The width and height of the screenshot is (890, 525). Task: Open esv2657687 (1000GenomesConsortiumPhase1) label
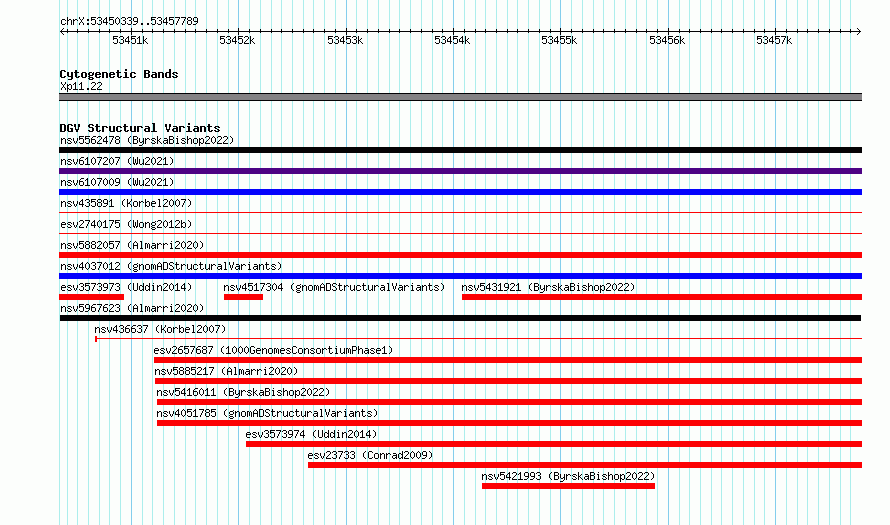pos(274,350)
